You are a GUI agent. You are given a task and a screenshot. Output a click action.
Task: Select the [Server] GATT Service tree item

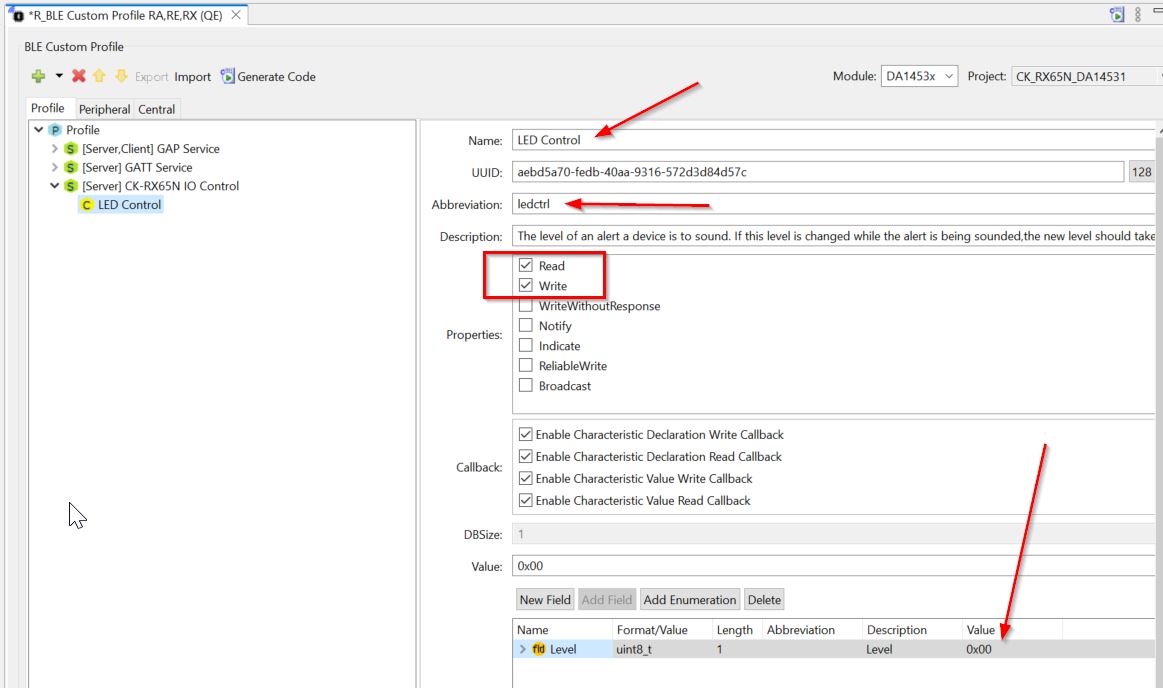click(x=137, y=168)
